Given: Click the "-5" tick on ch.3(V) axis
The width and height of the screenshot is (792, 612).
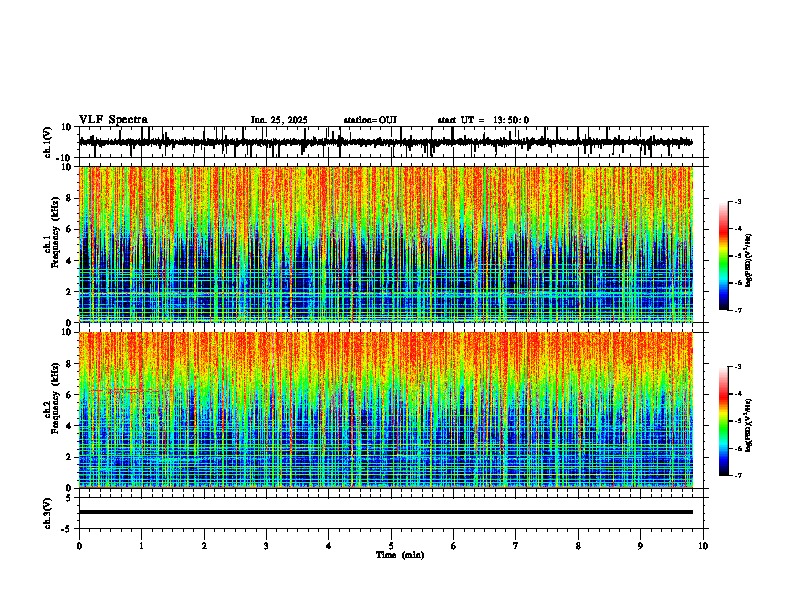Looking at the screenshot, I should tap(68, 529).
